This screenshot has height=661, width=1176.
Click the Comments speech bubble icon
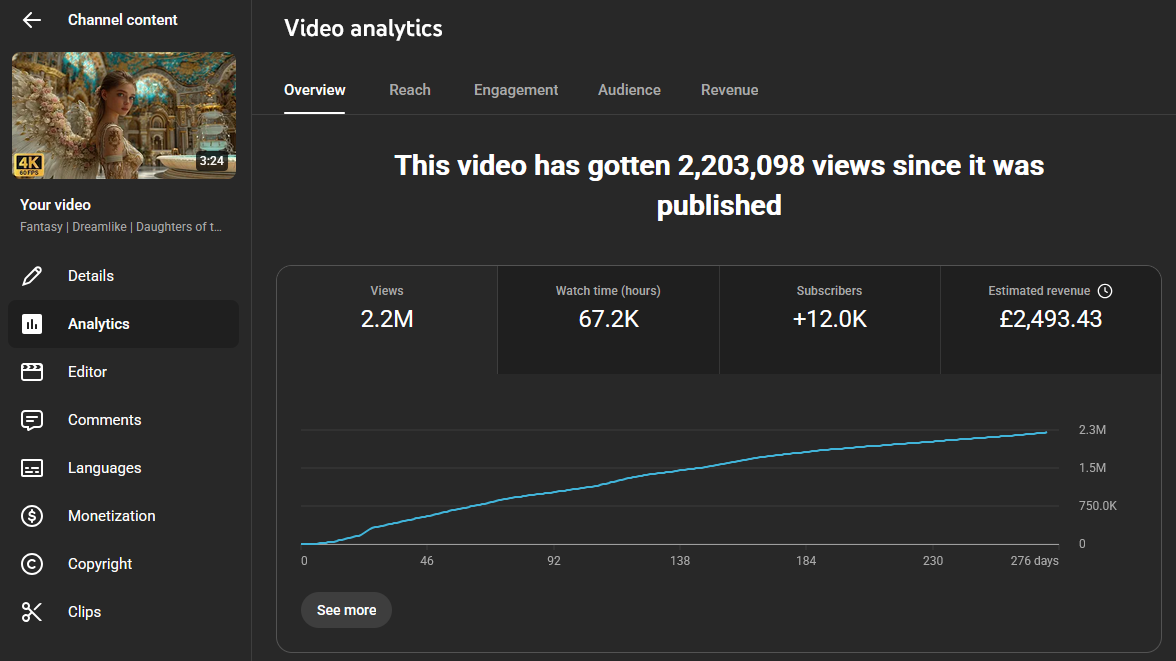tap(32, 420)
